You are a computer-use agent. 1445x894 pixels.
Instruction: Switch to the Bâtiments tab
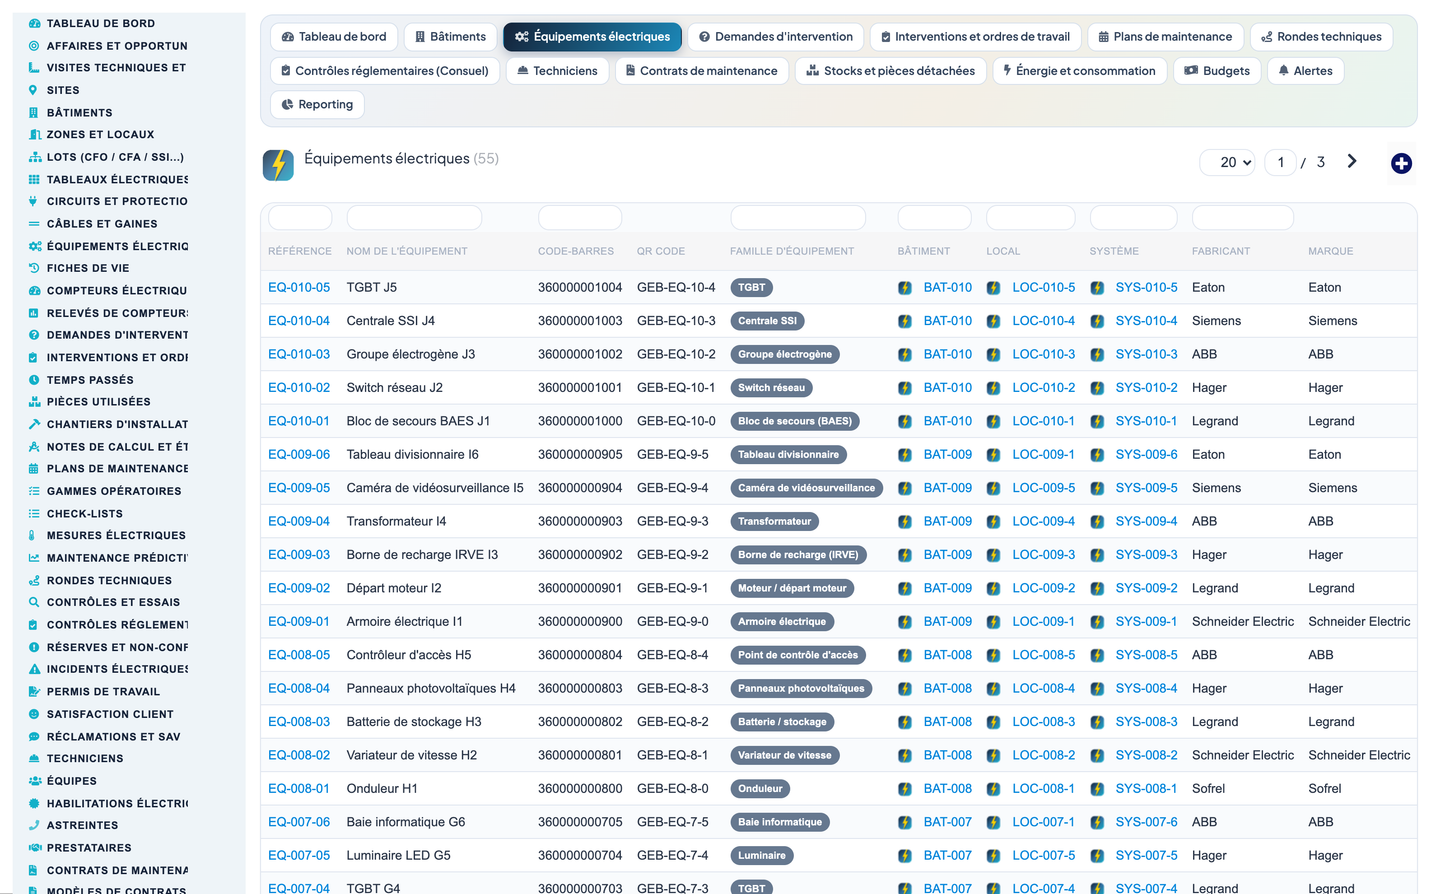pyautogui.click(x=451, y=37)
